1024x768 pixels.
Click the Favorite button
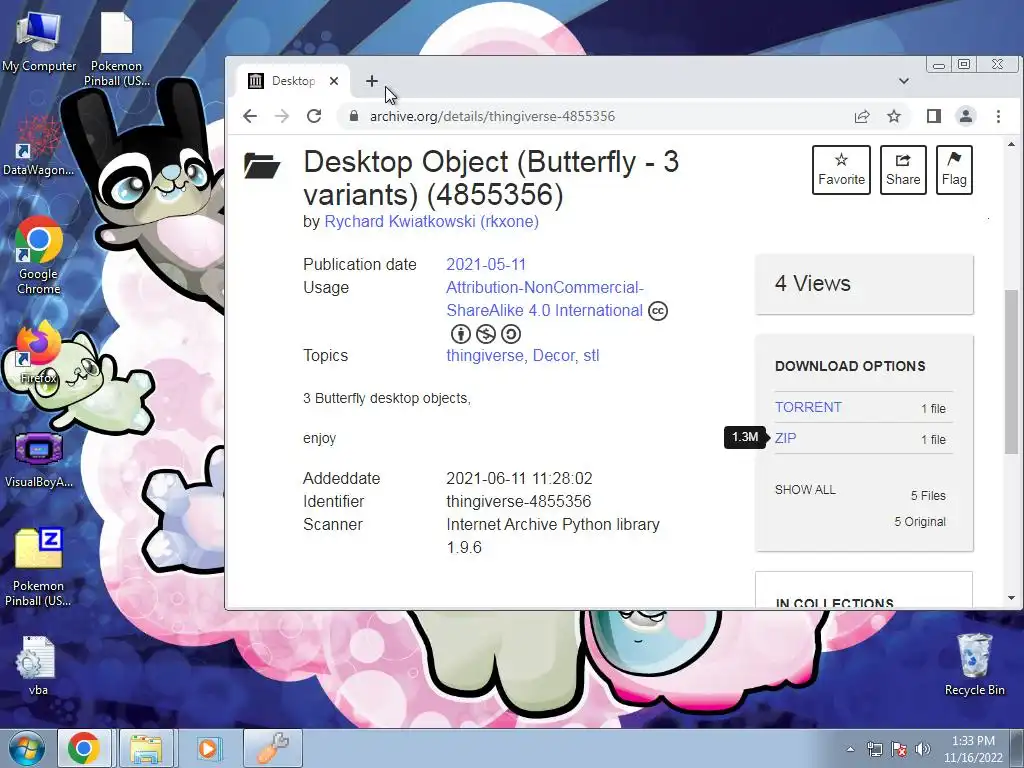pos(841,170)
